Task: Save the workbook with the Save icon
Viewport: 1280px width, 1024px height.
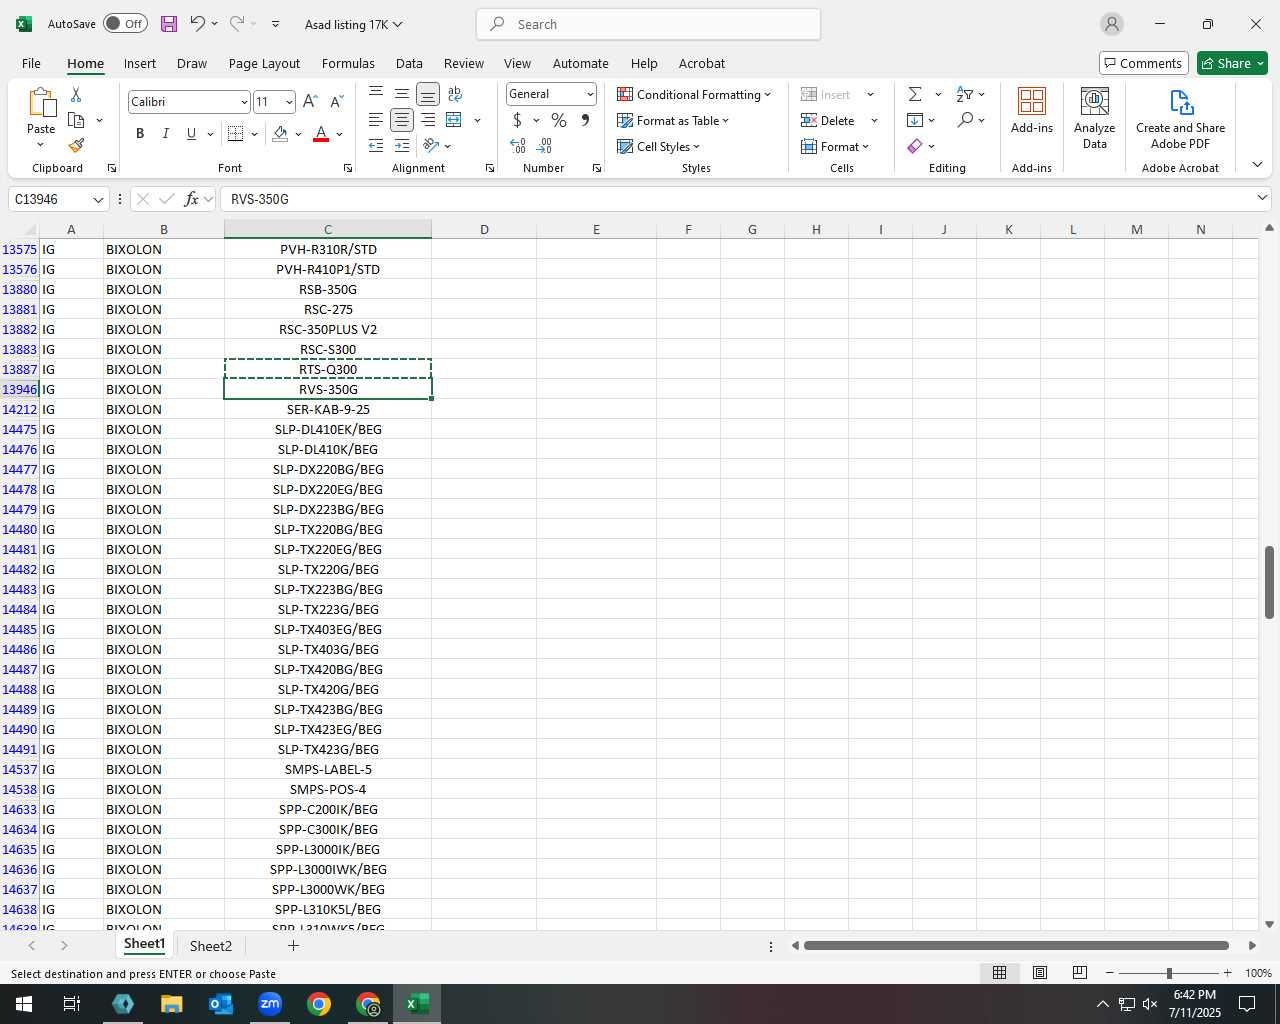Action: click(x=168, y=24)
